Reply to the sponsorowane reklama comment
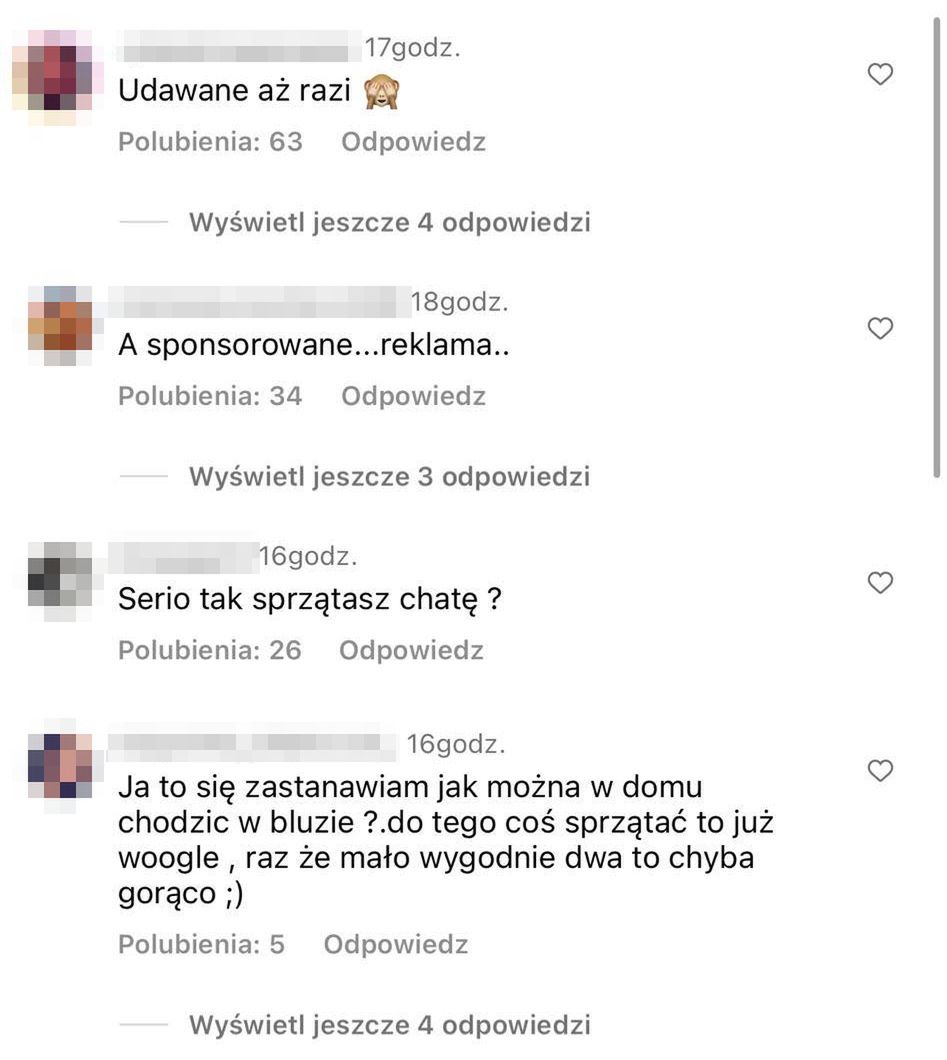Screen dimensions: 947x1060 pos(414,396)
